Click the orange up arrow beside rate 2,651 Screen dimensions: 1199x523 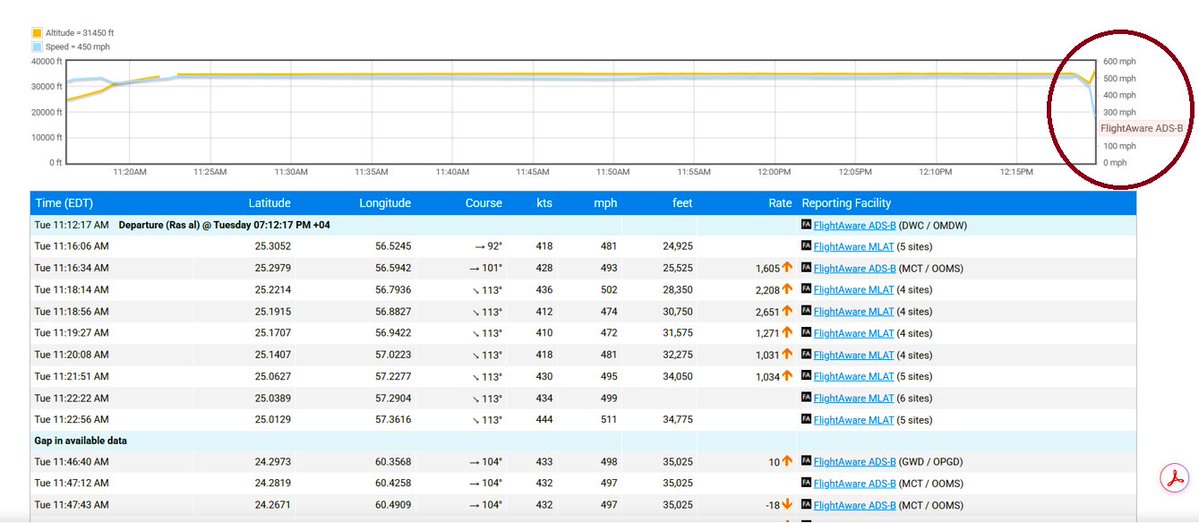coord(787,311)
